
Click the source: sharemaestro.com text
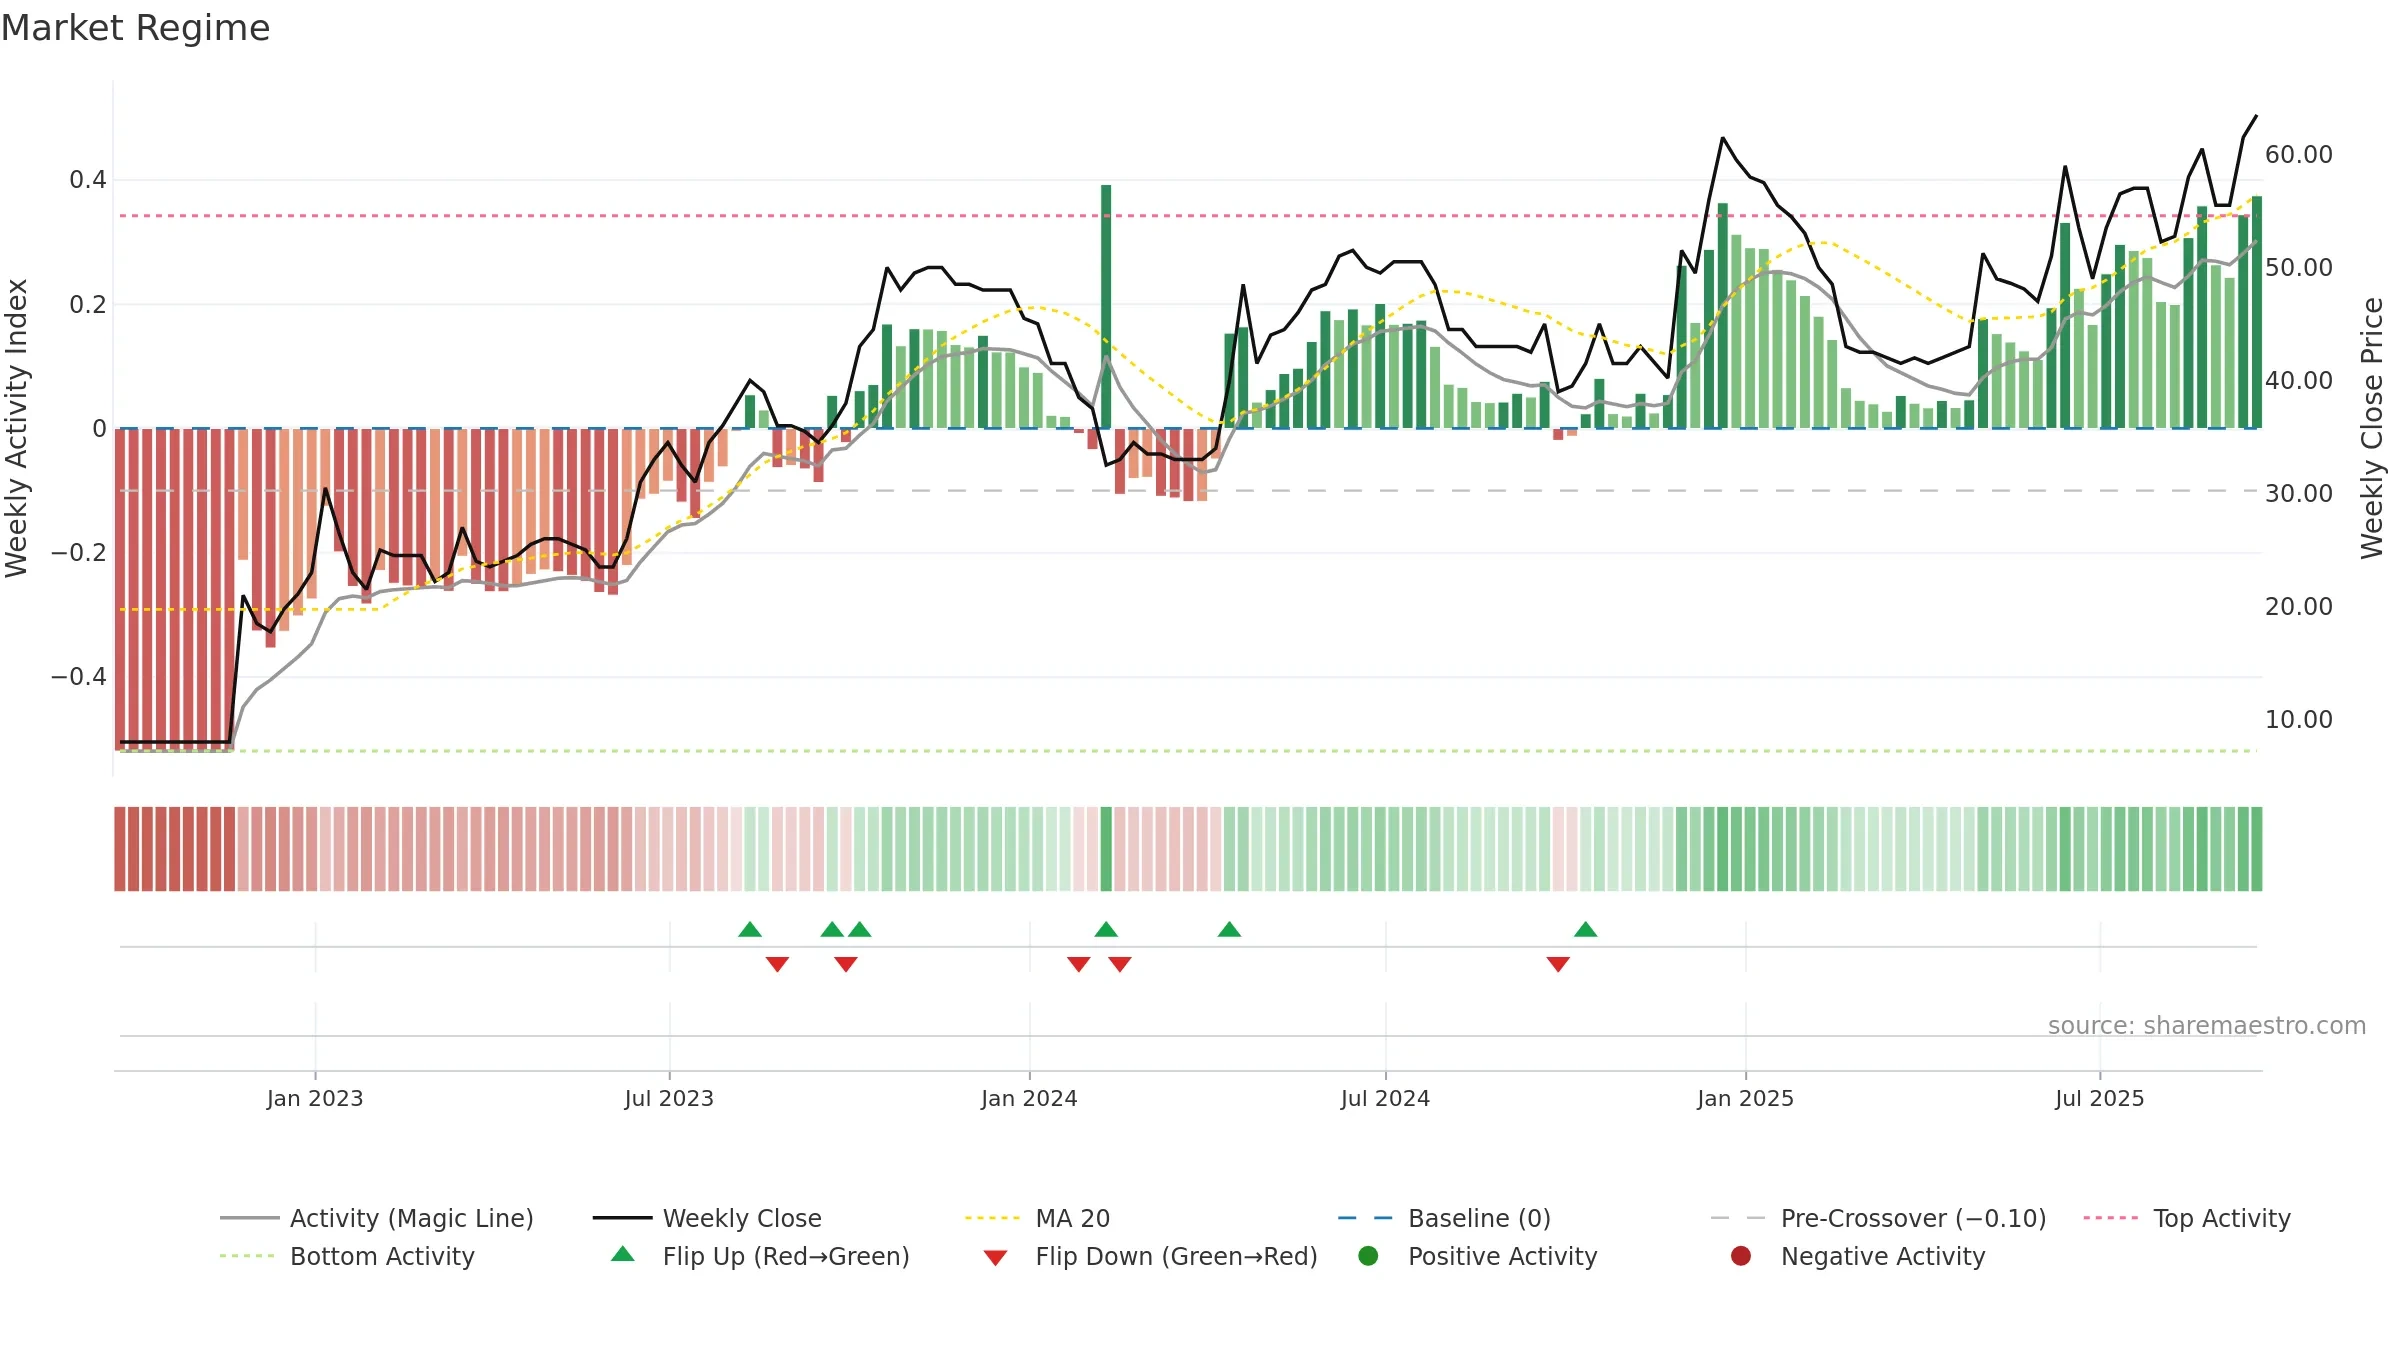(2206, 1026)
